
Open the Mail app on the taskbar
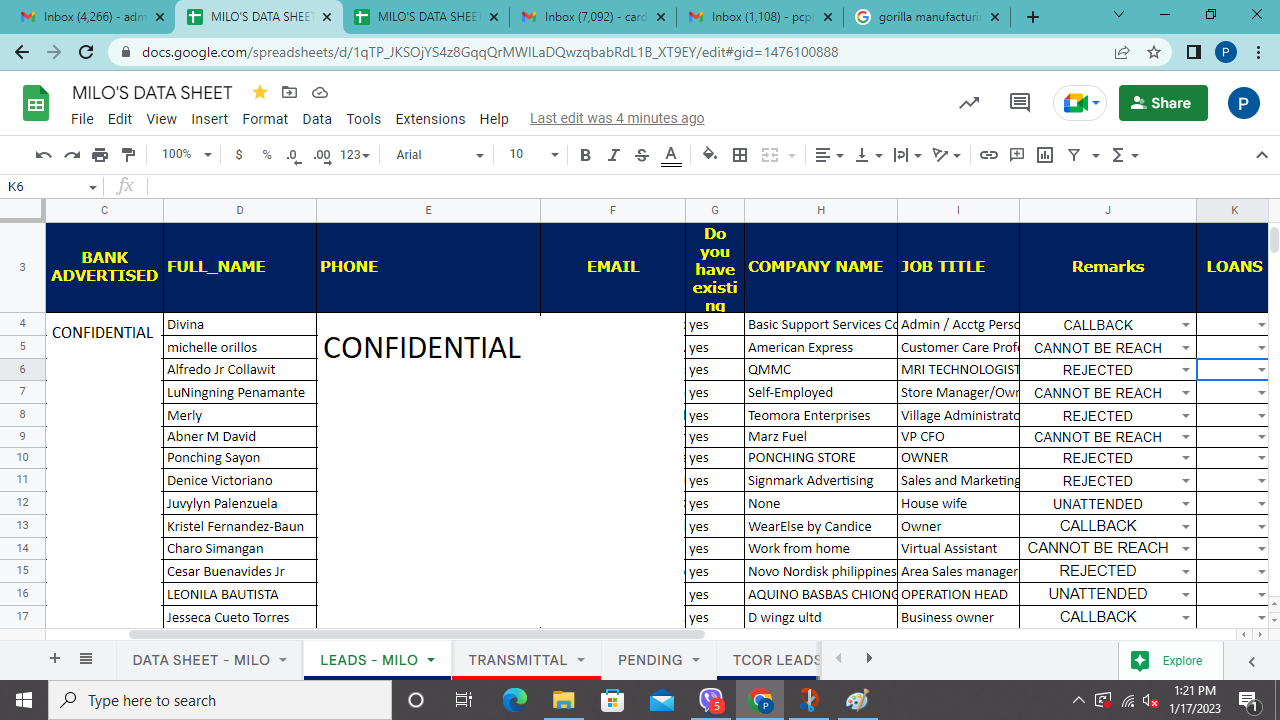pos(661,701)
